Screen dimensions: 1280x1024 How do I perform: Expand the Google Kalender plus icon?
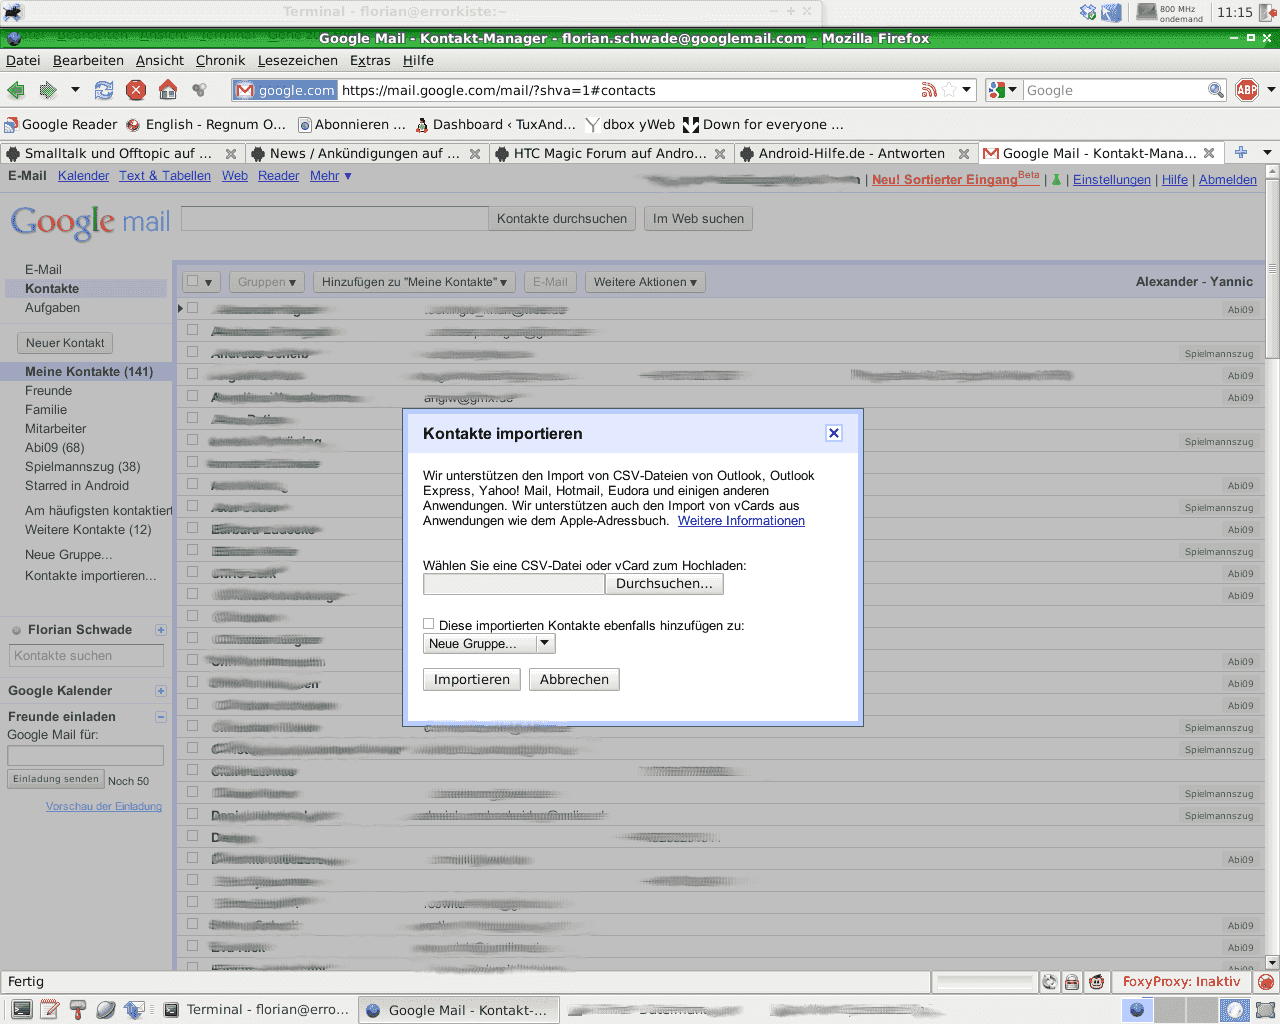point(161,691)
